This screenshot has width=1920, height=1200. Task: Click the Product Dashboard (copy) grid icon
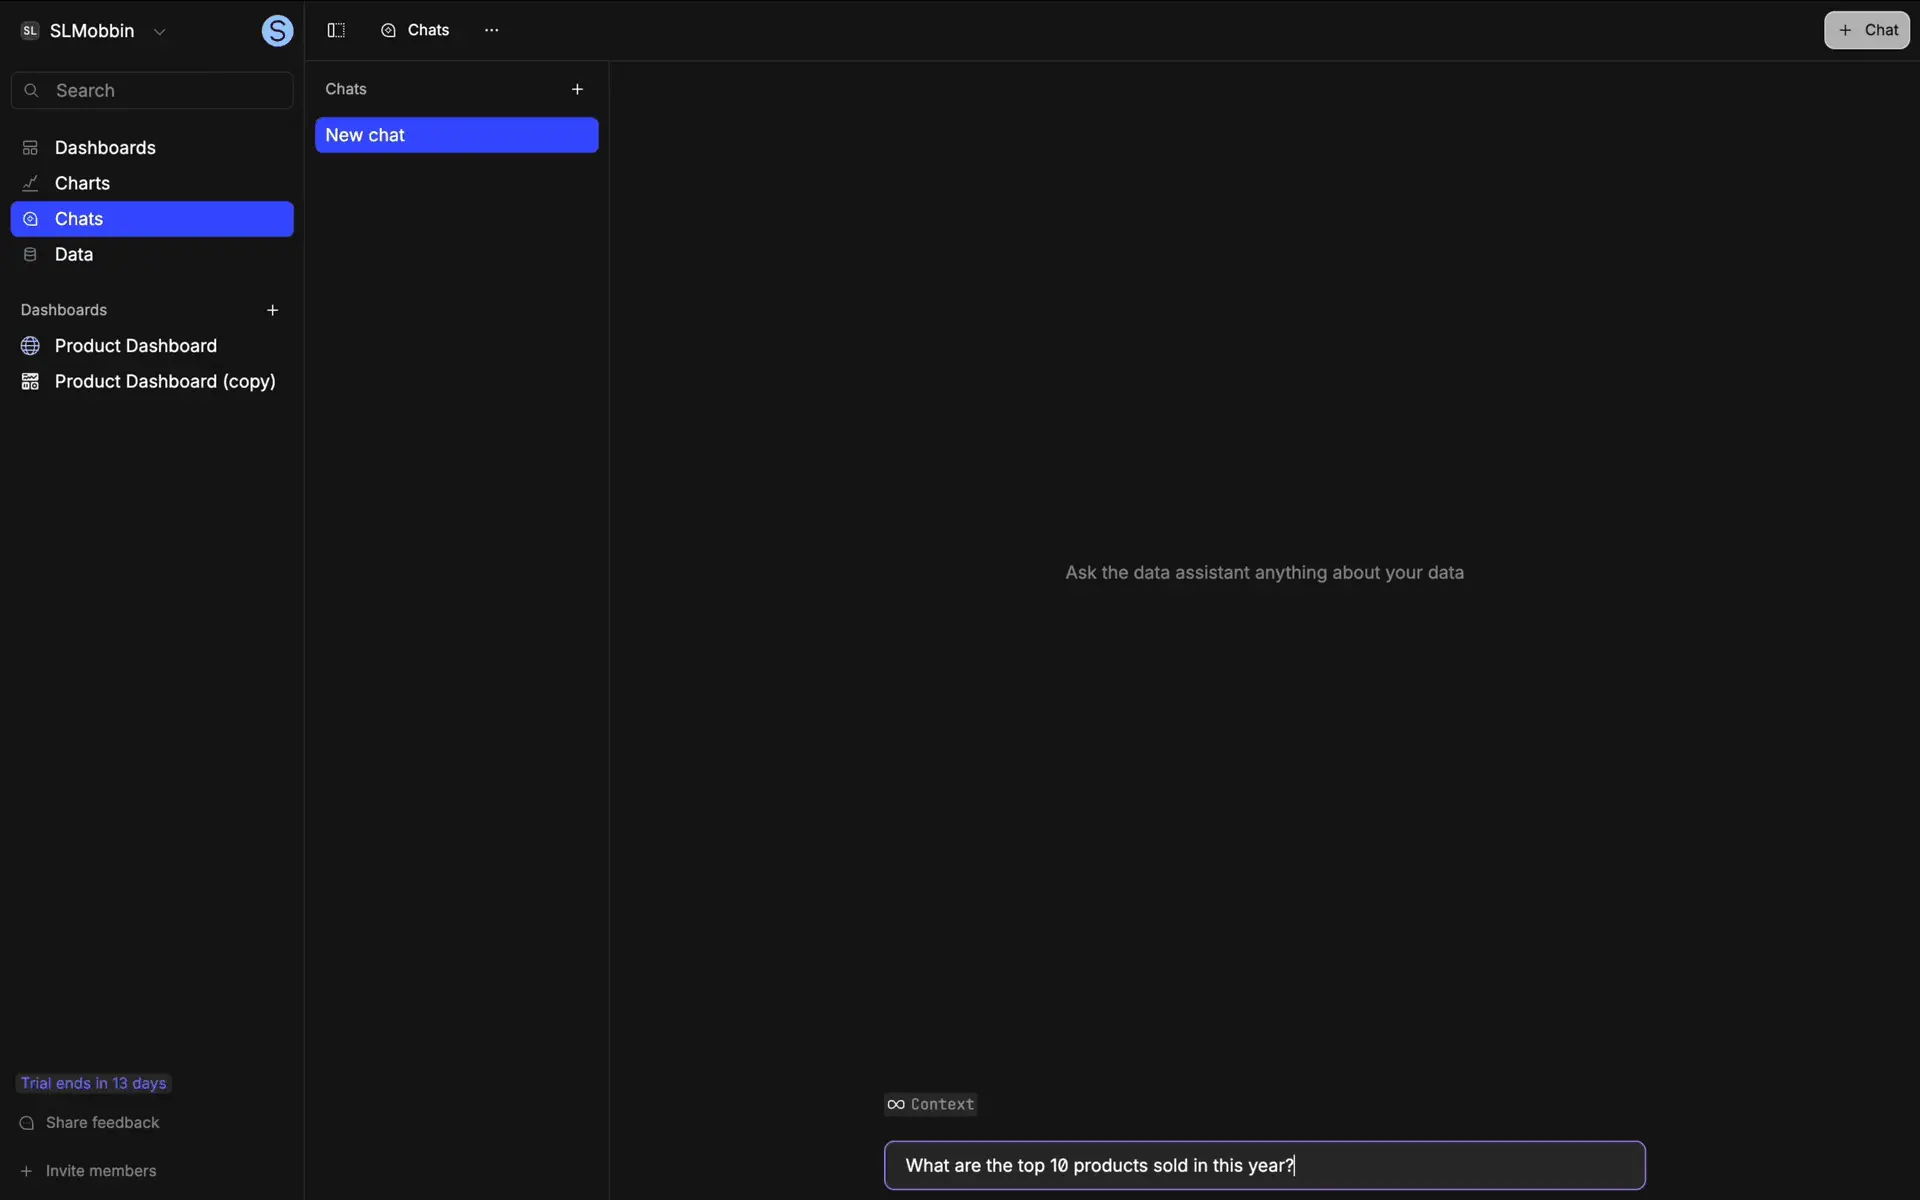30,381
